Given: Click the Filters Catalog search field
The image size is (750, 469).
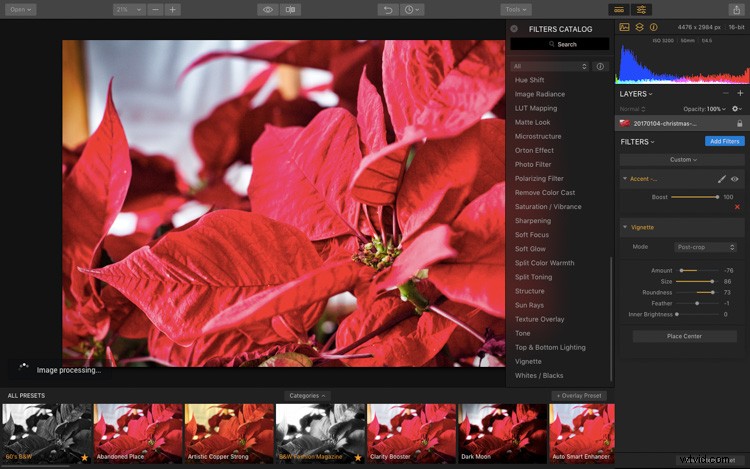Looking at the screenshot, I should (x=560, y=44).
